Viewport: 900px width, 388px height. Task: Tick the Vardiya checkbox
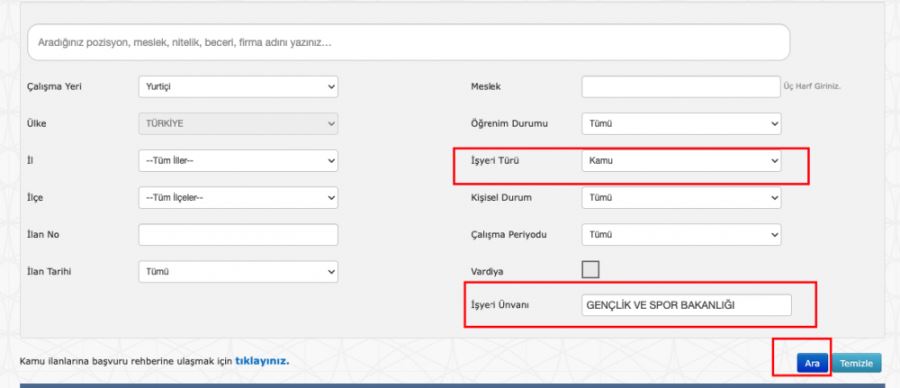(x=591, y=269)
